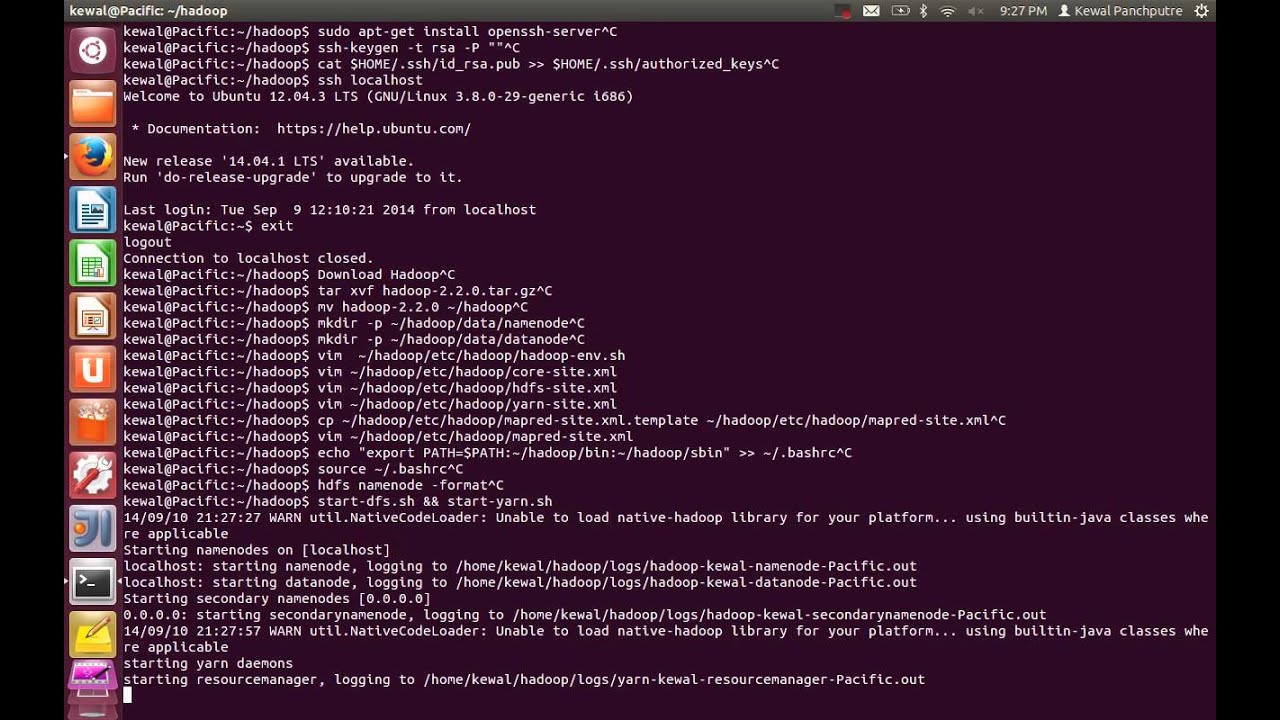This screenshot has height=720, width=1280.
Task: Click the "New release '14.04.1 LTS' available" line
Action: tap(268, 161)
